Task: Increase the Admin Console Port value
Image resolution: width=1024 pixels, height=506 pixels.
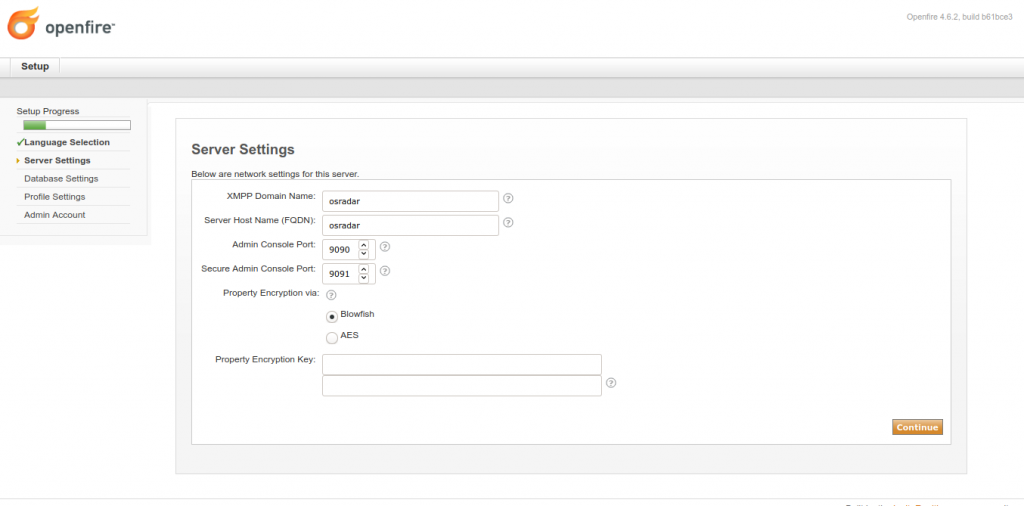Action: point(363,243)
